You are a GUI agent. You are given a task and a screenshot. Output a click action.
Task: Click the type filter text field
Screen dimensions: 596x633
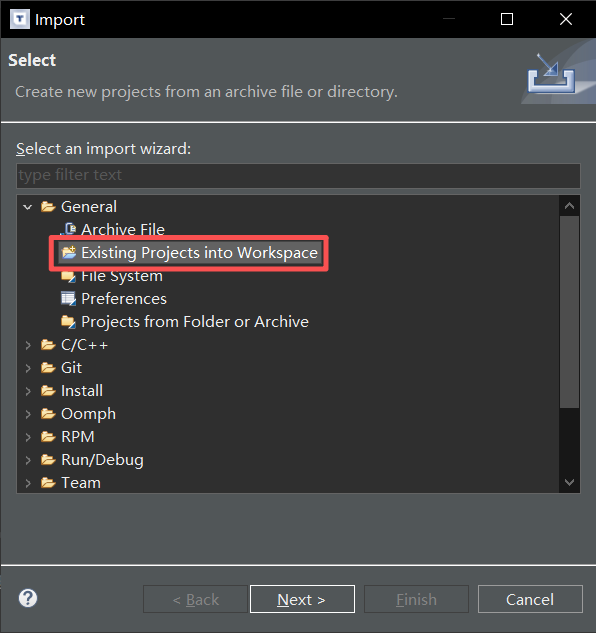click(298, 175)
